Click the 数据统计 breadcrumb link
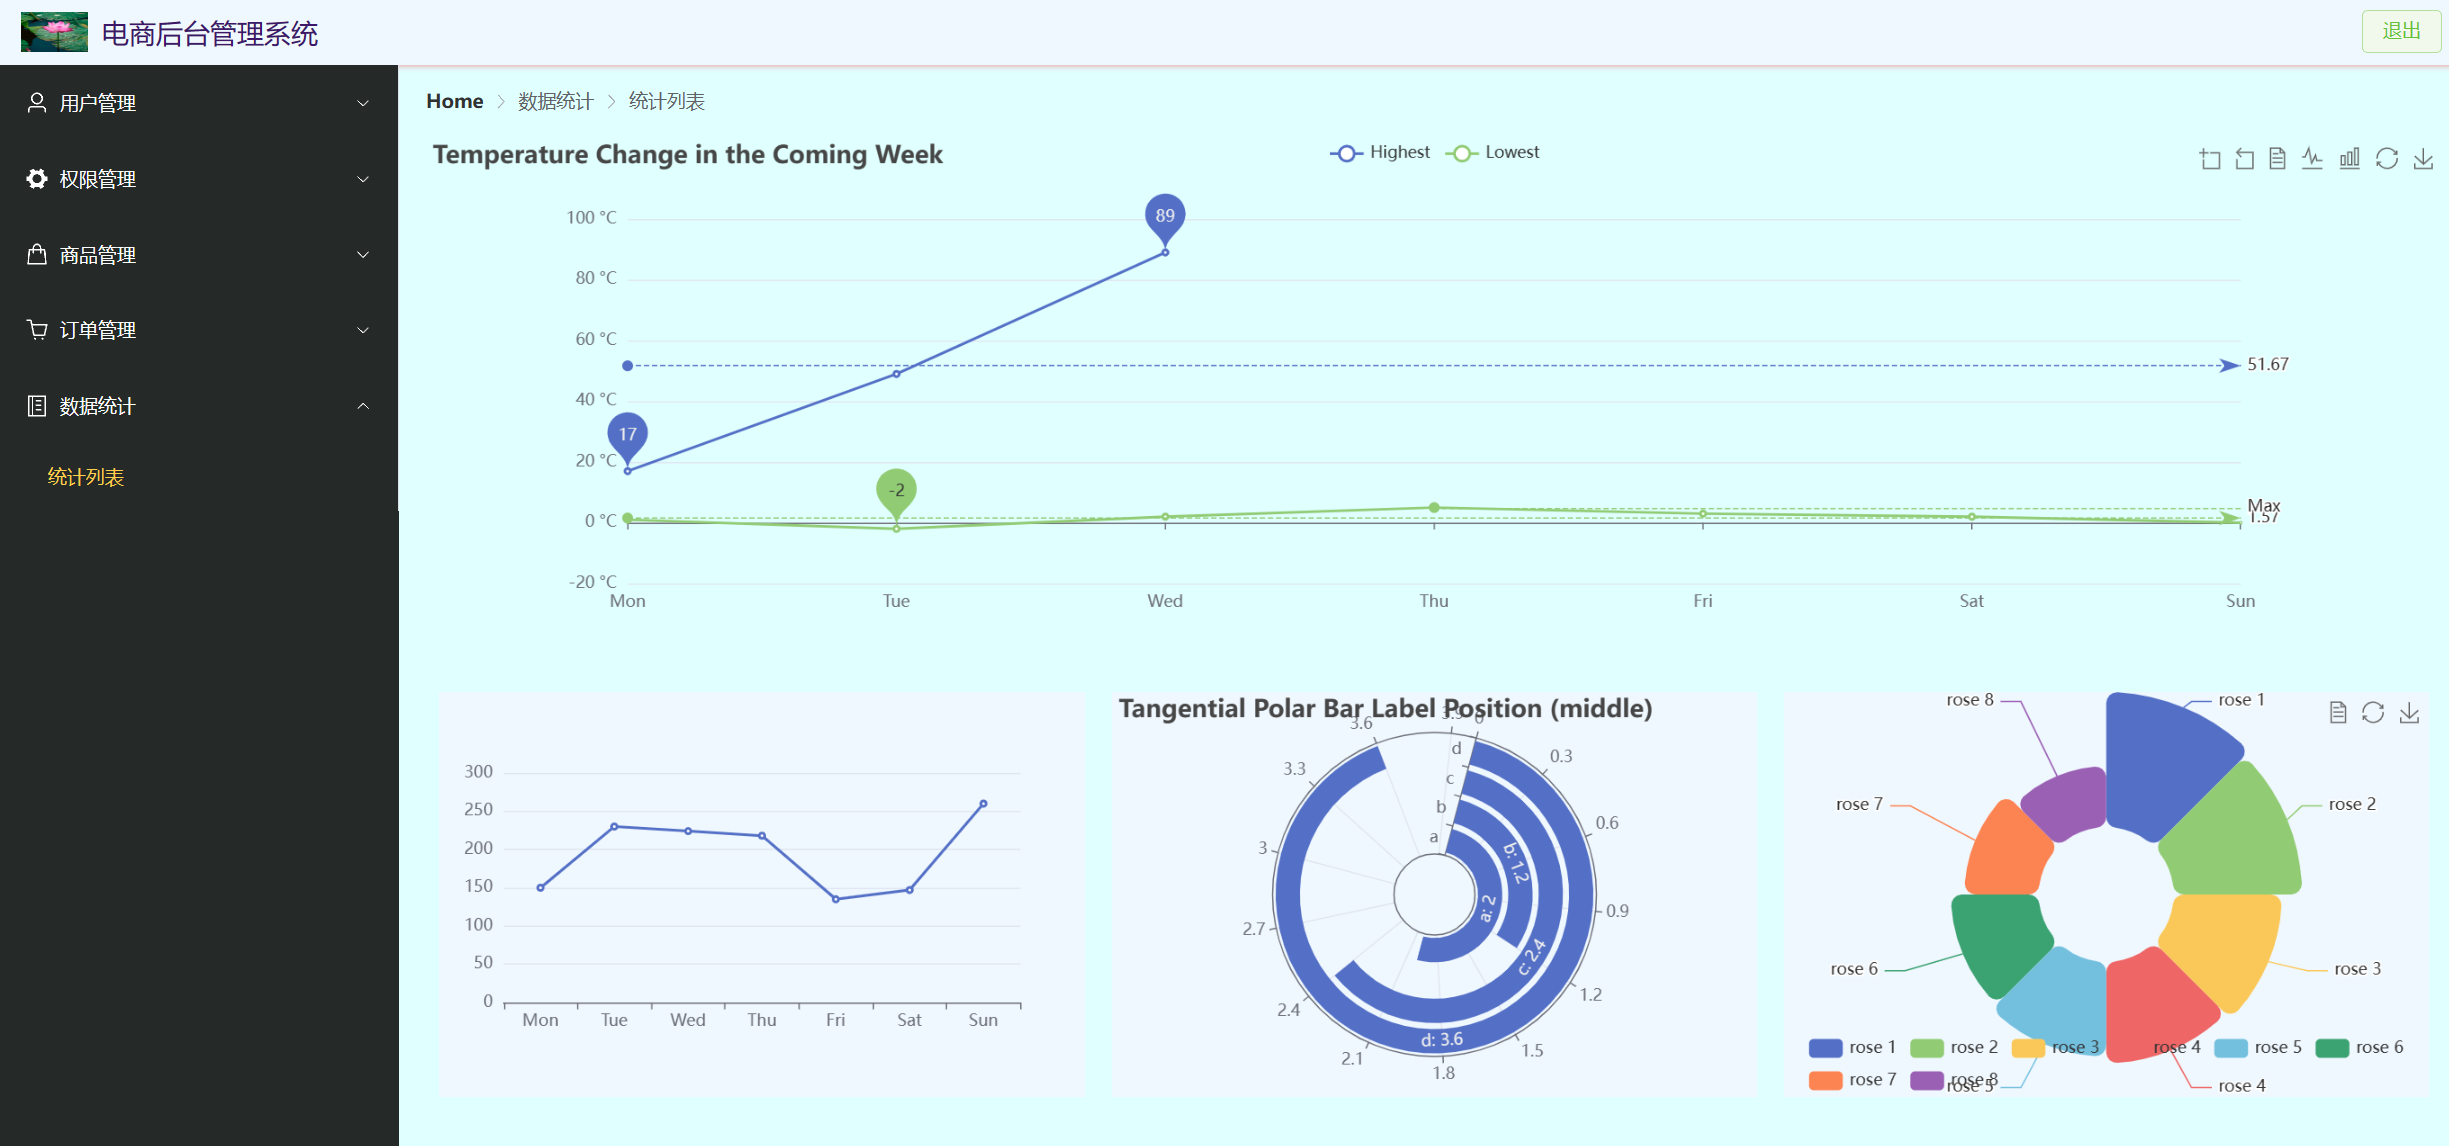The height and width of the screenshot is (1146, 2449). tap(558, 101)
